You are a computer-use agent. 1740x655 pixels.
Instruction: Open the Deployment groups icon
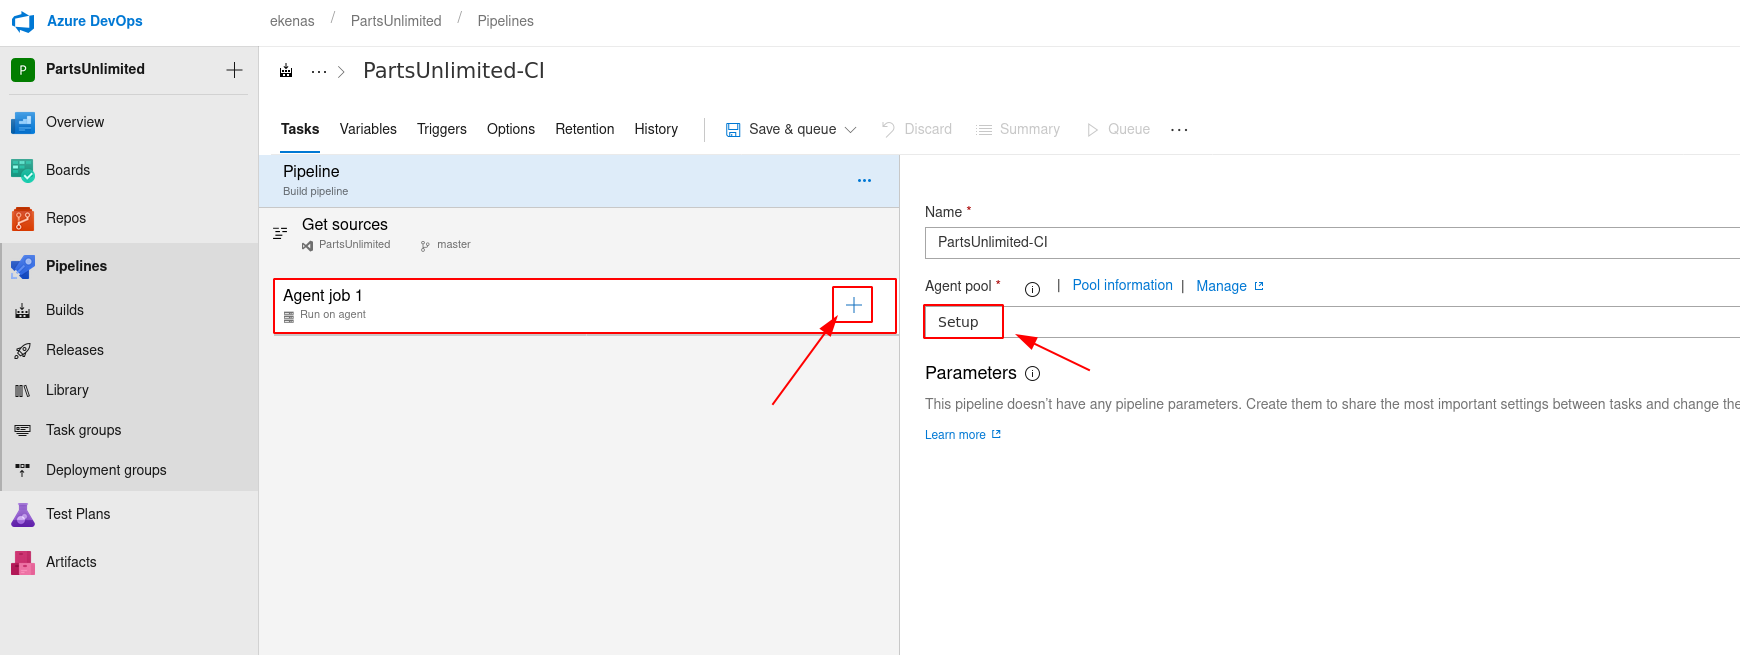[23, 471]
